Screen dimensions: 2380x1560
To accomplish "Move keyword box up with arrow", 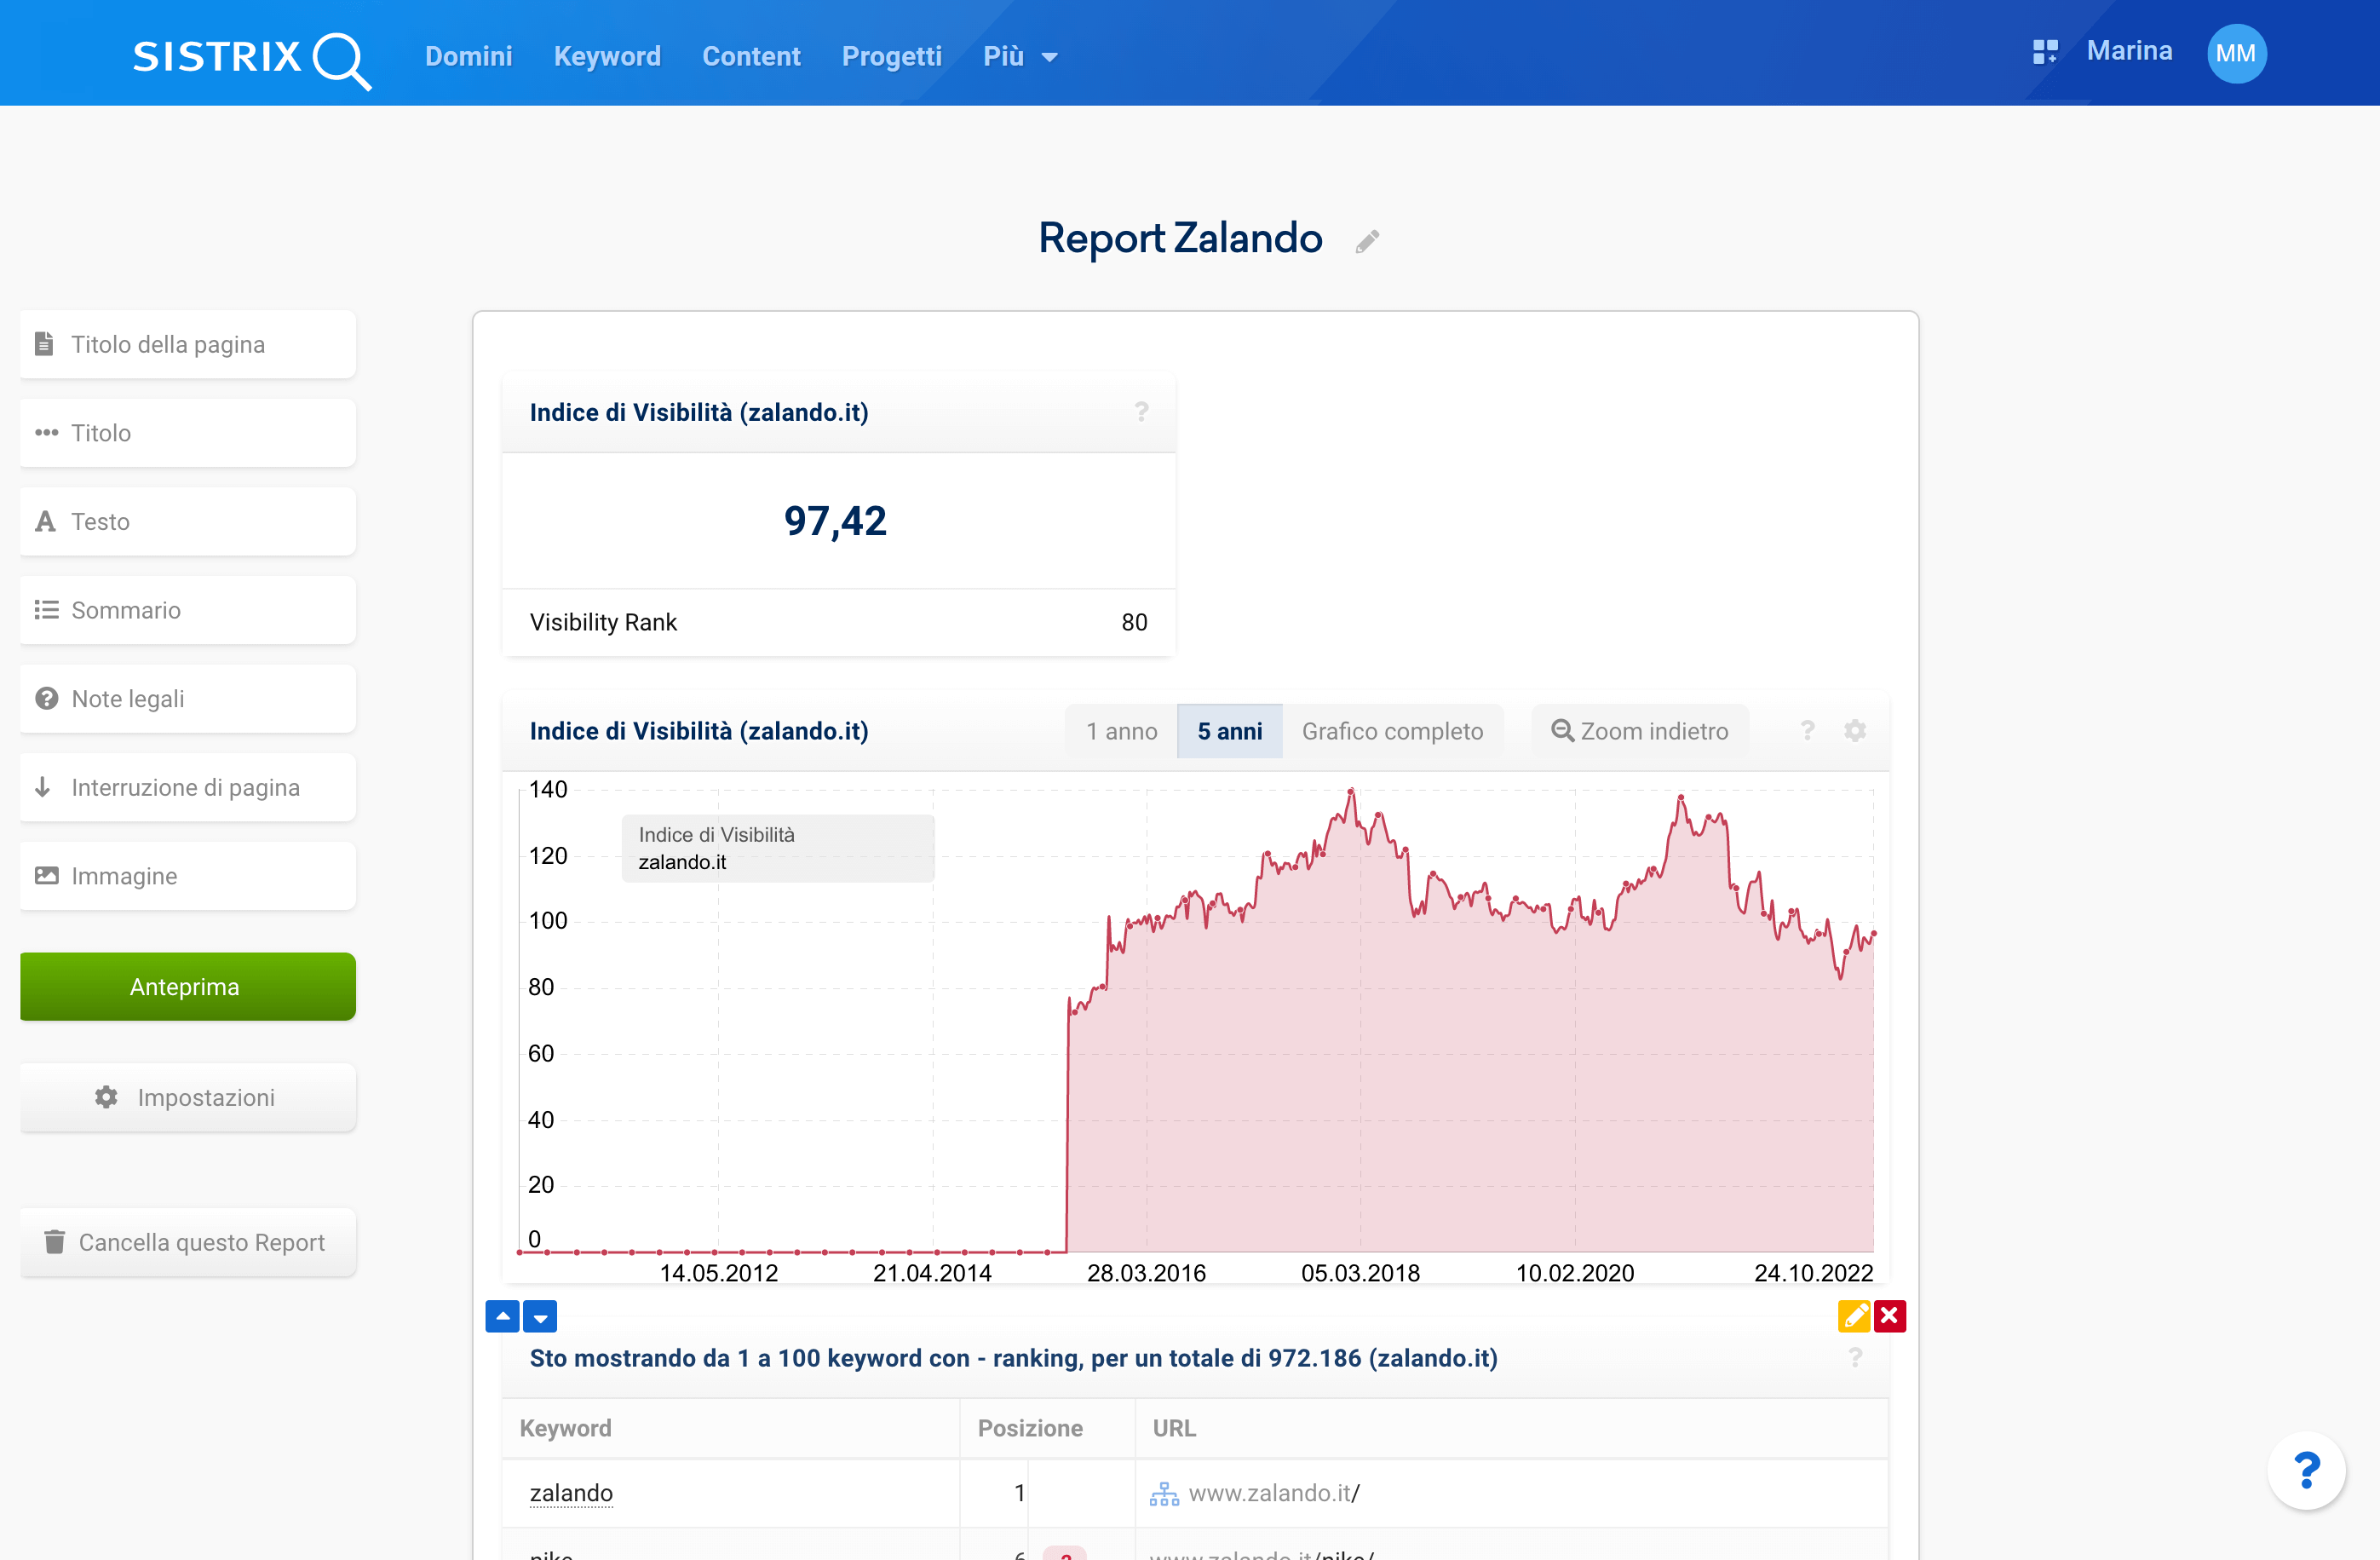I will [502, 1317].
